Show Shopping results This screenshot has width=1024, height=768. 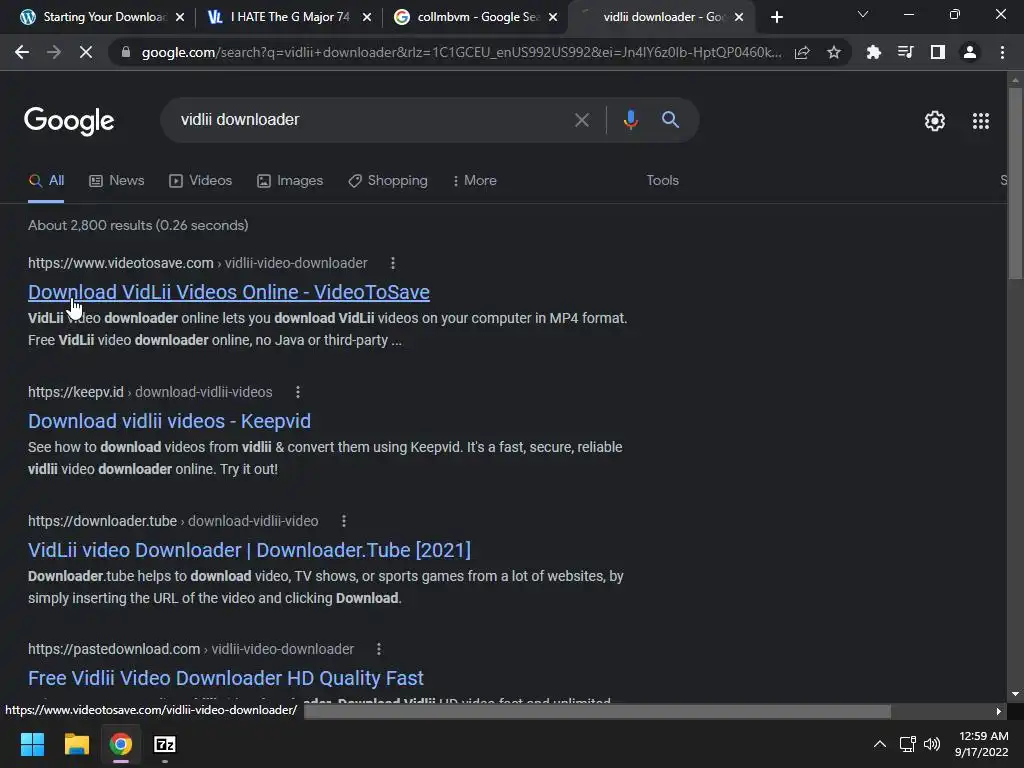pos(388,180)
